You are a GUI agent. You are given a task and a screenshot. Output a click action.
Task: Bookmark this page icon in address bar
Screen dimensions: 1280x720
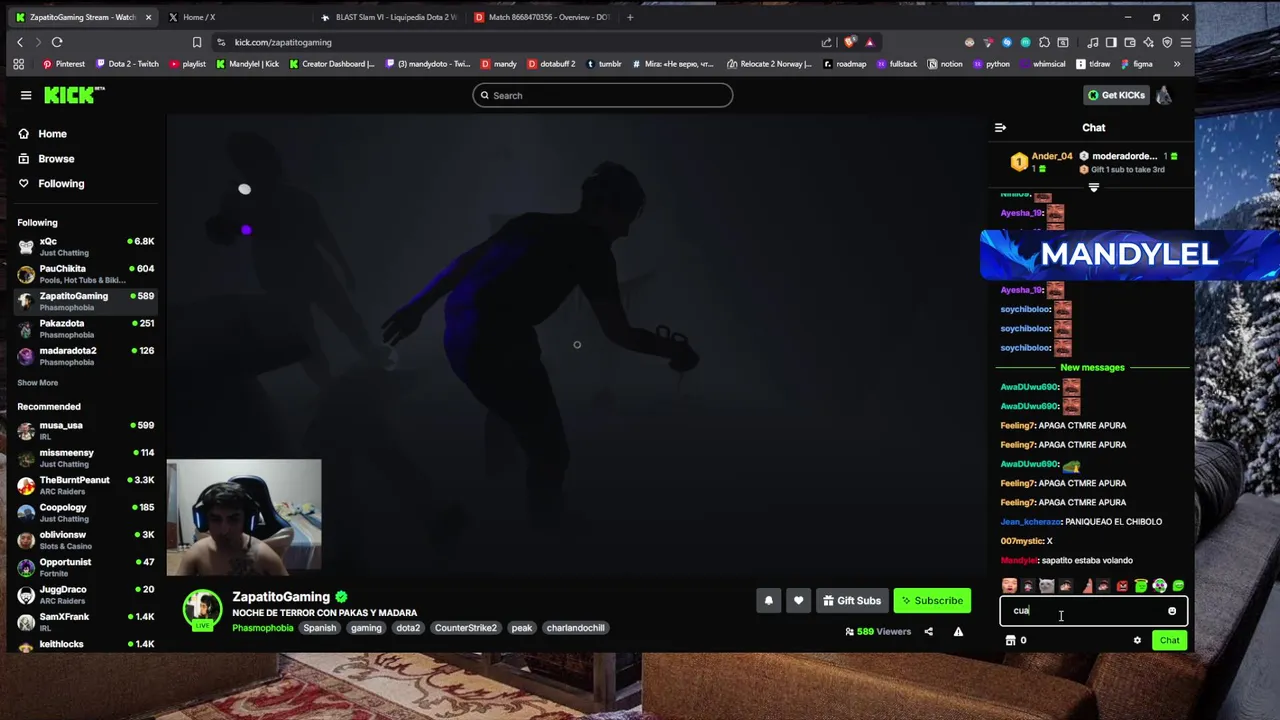[x=197, y=42]
